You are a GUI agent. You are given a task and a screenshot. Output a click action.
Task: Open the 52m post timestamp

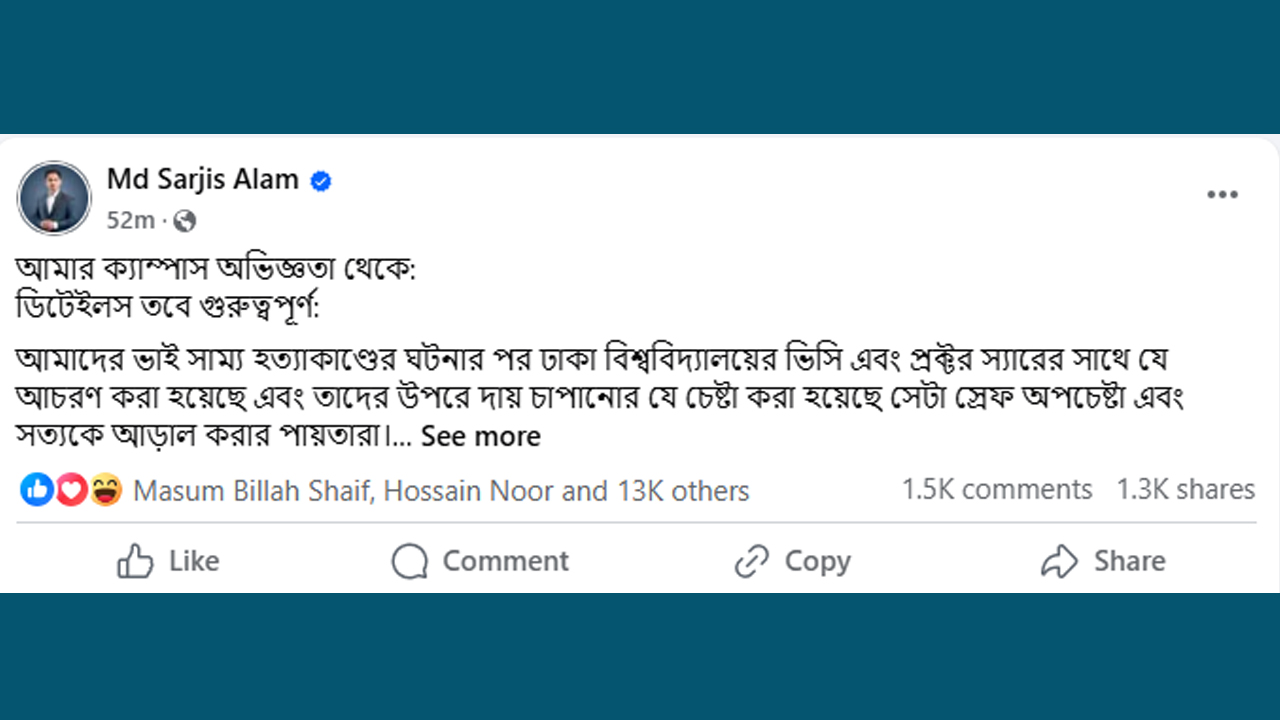click(x=130, y=220)
